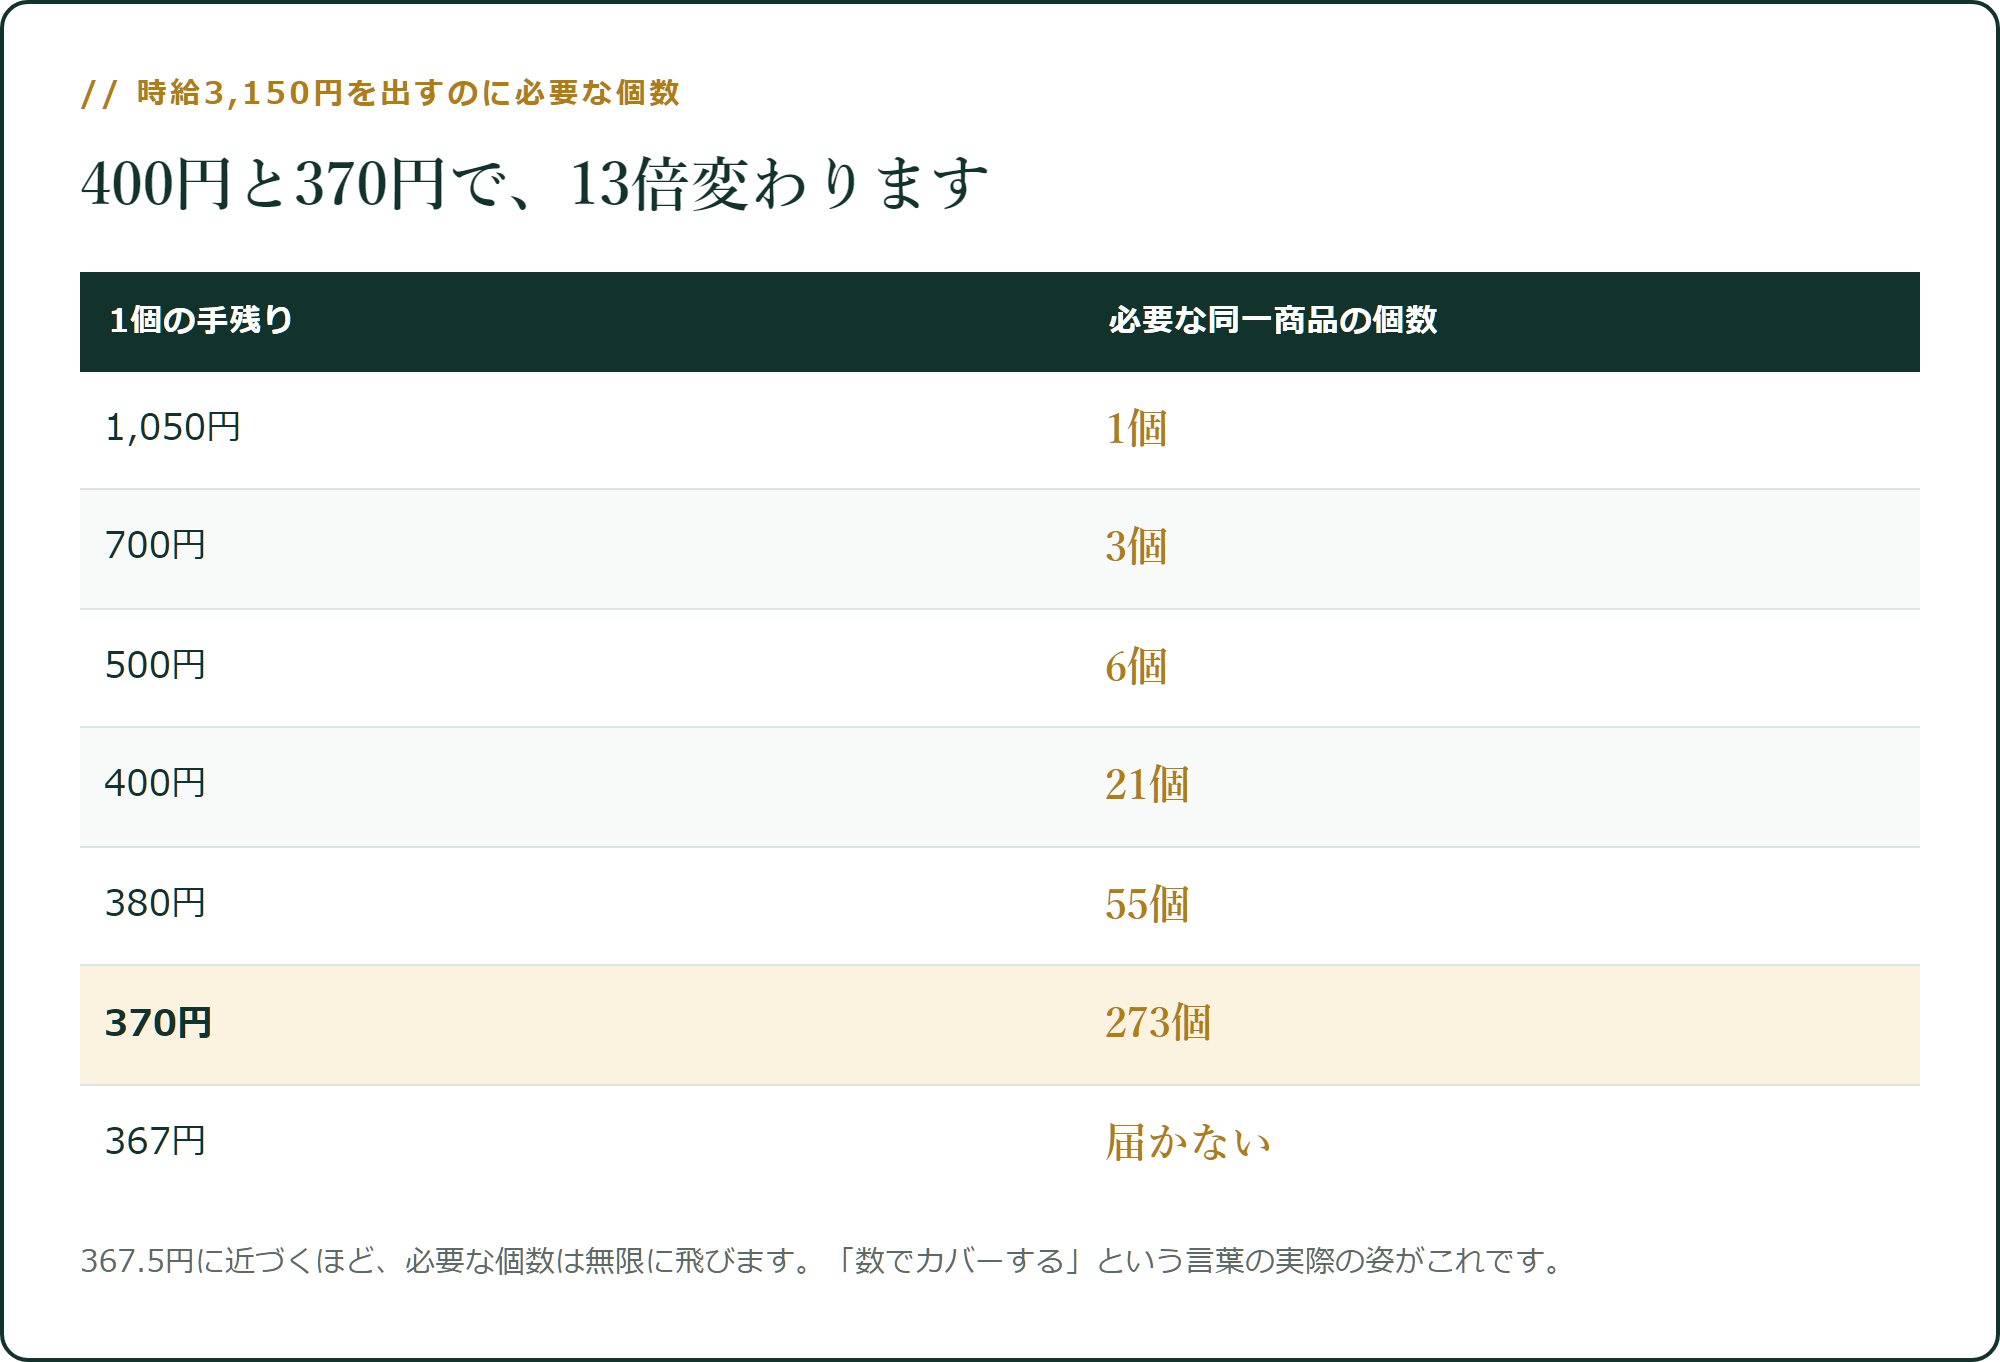Click the '3個' value
The width and height of the screenshot is (2000, 1362).
(x=1136, y=547)
